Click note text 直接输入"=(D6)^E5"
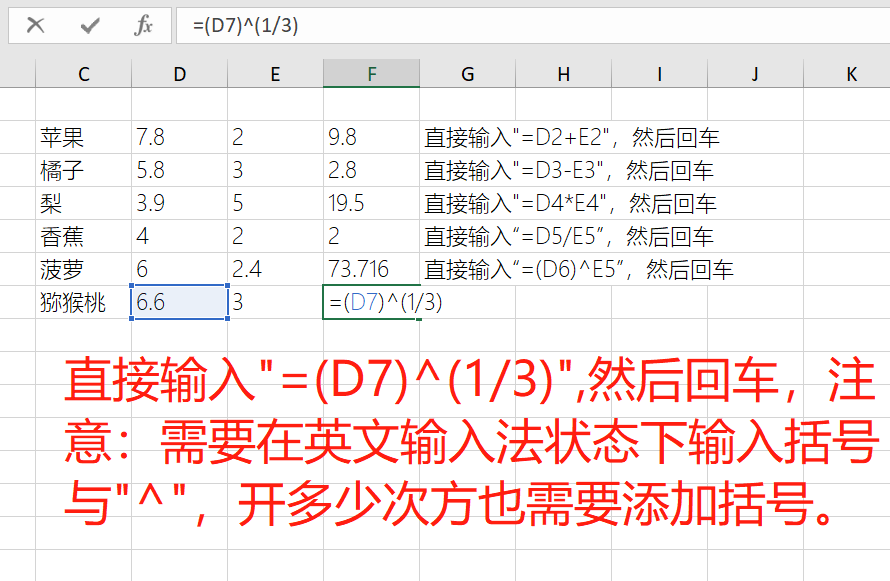Viewport: 890px width, 581px height. (x=524, y=269)
